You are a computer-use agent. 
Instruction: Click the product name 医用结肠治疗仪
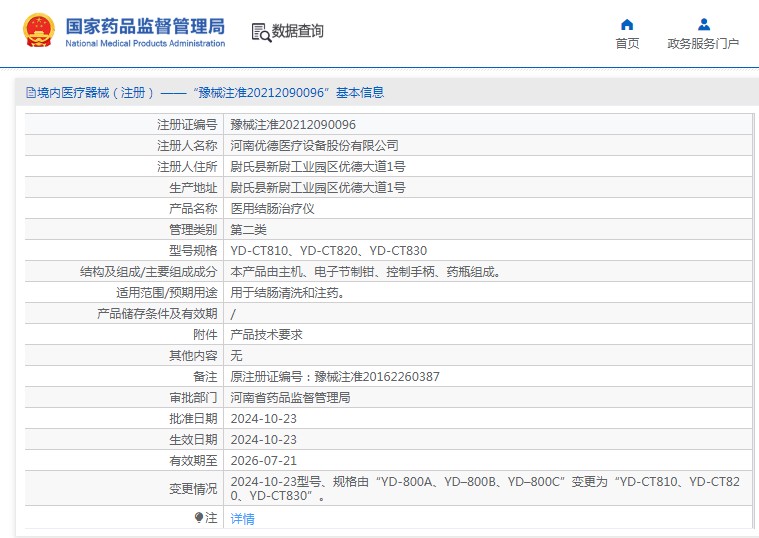point(273,209)
